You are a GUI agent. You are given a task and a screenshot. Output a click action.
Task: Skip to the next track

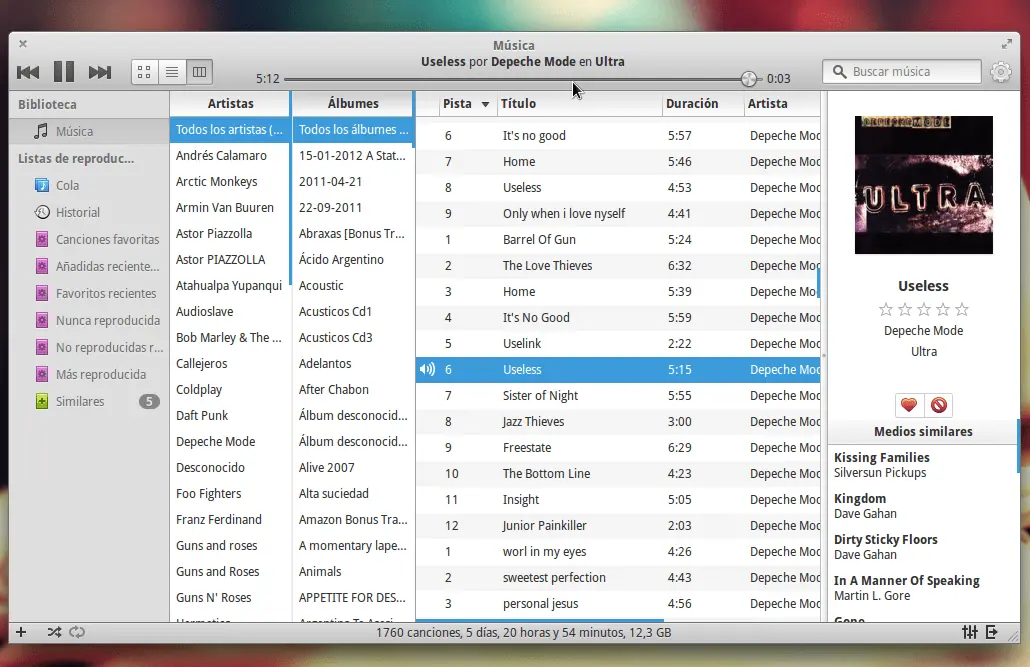click(100, 72)
